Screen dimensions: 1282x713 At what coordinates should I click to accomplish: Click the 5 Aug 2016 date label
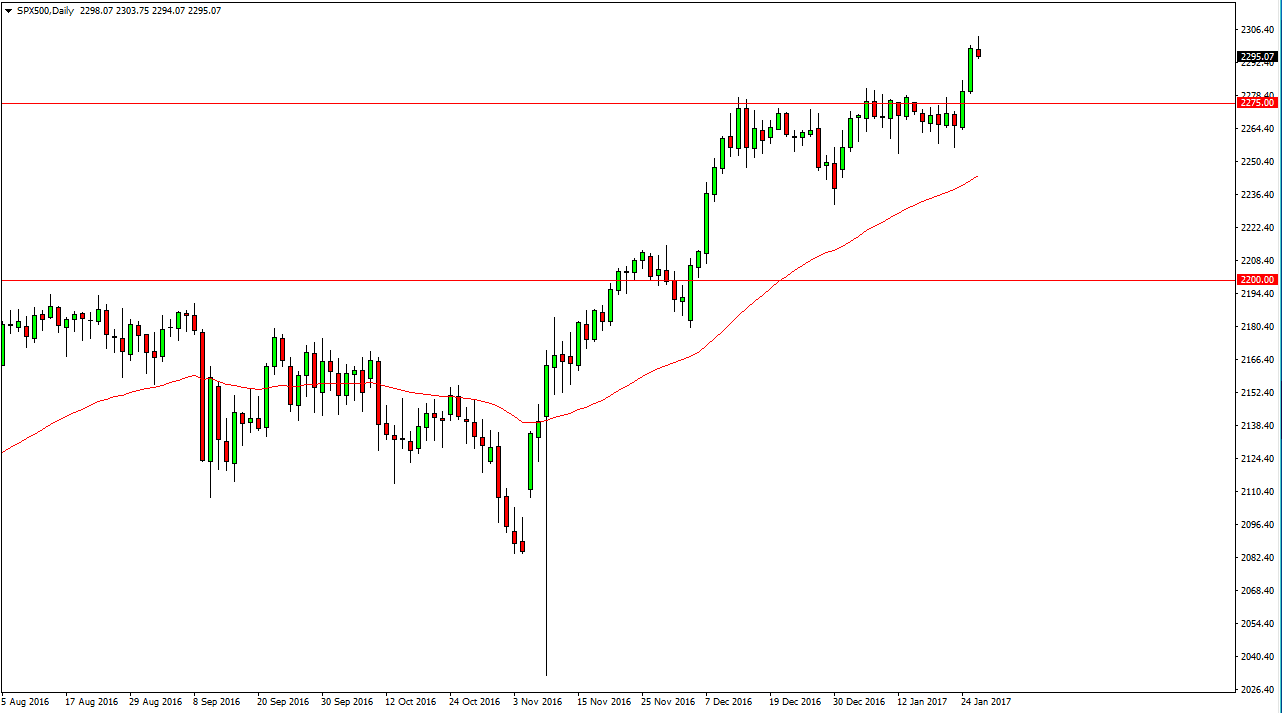(x=24, y=702)
